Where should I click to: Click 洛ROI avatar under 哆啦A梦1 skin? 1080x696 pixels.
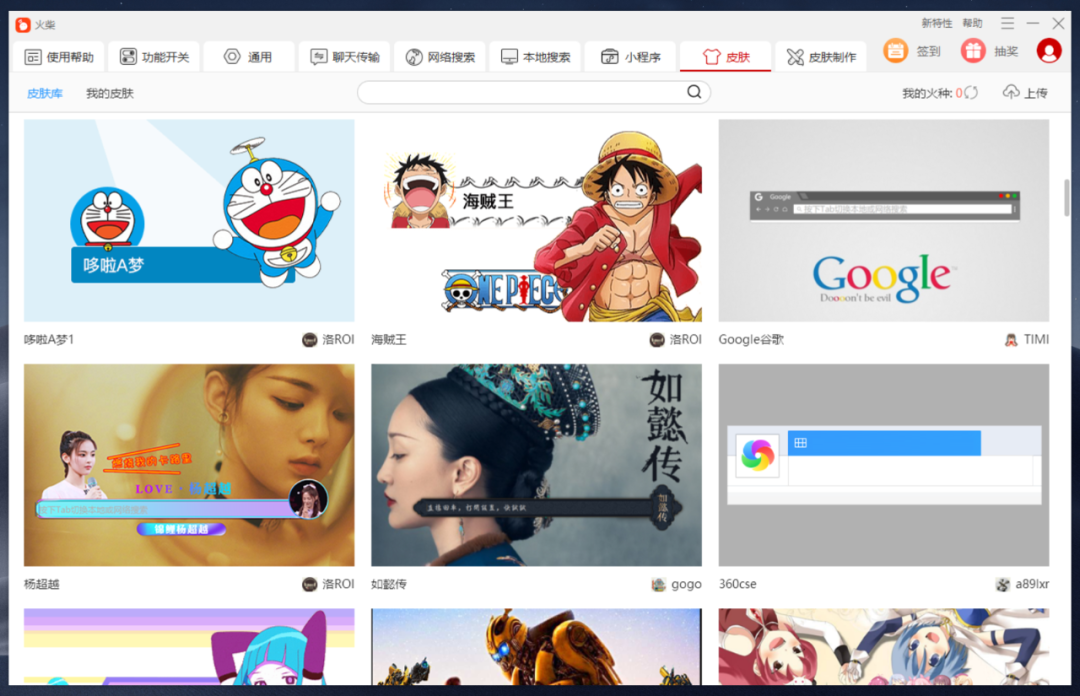click(x=310, y=340)
